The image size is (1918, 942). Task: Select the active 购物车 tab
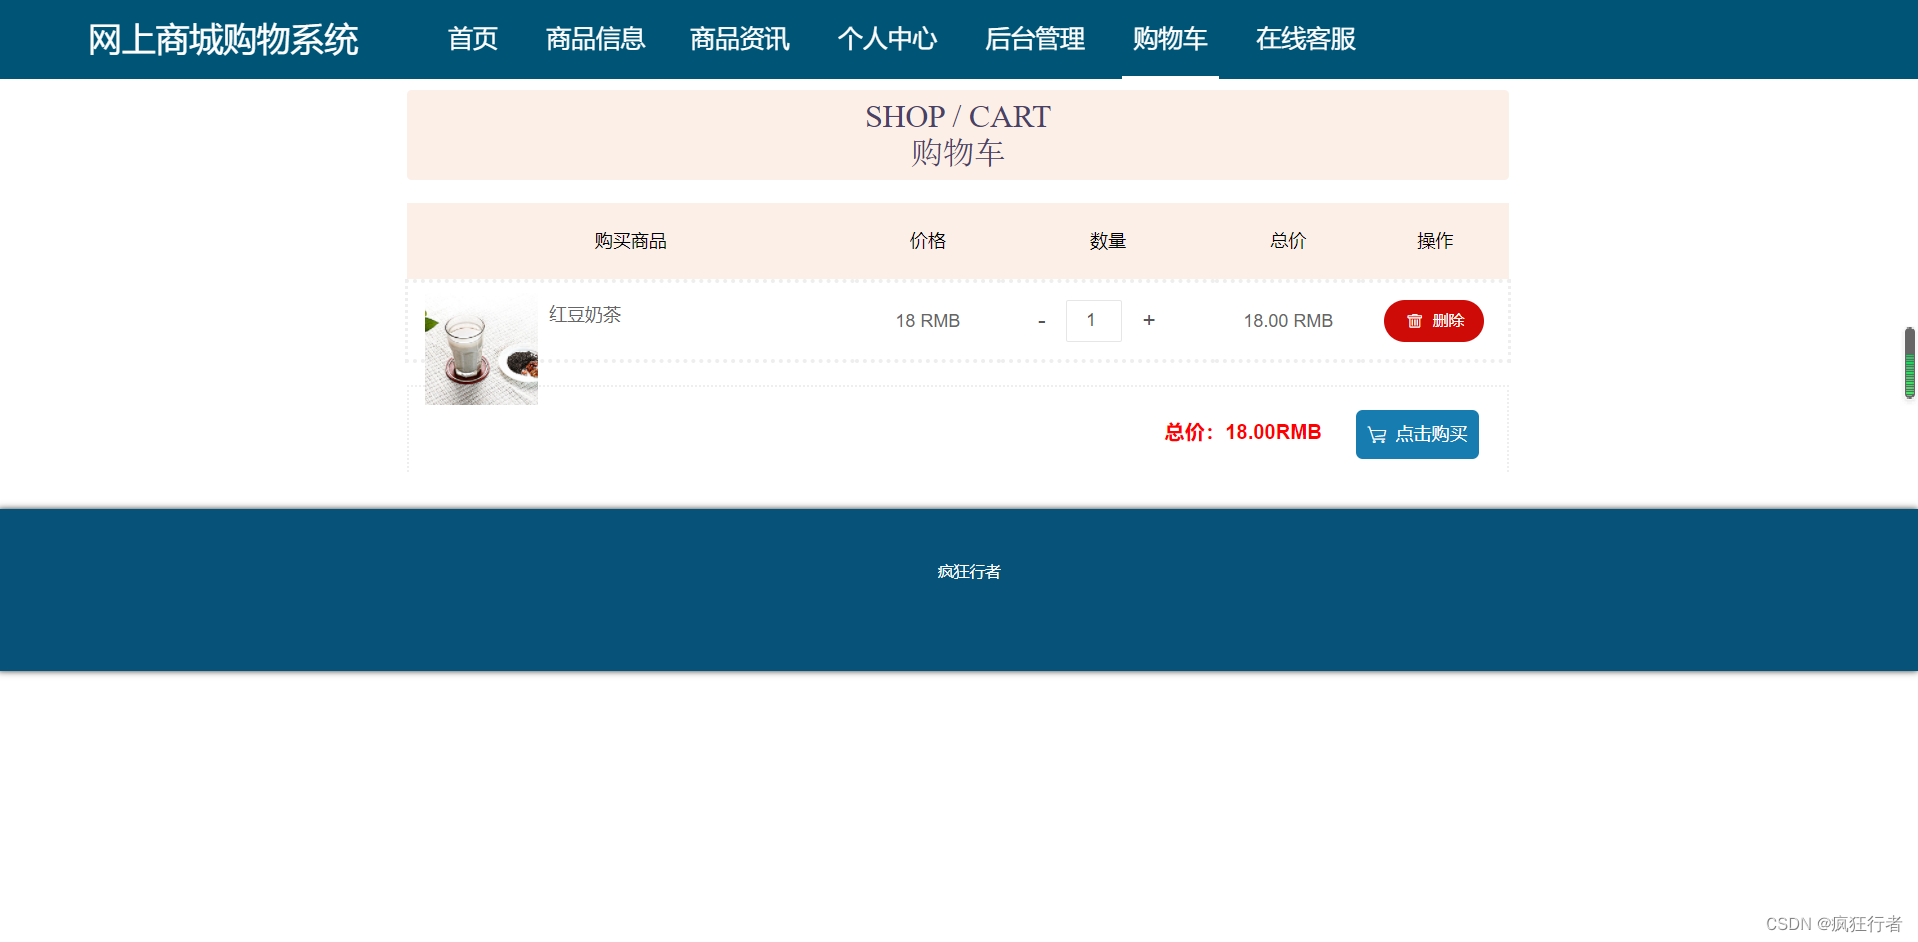1170,39
